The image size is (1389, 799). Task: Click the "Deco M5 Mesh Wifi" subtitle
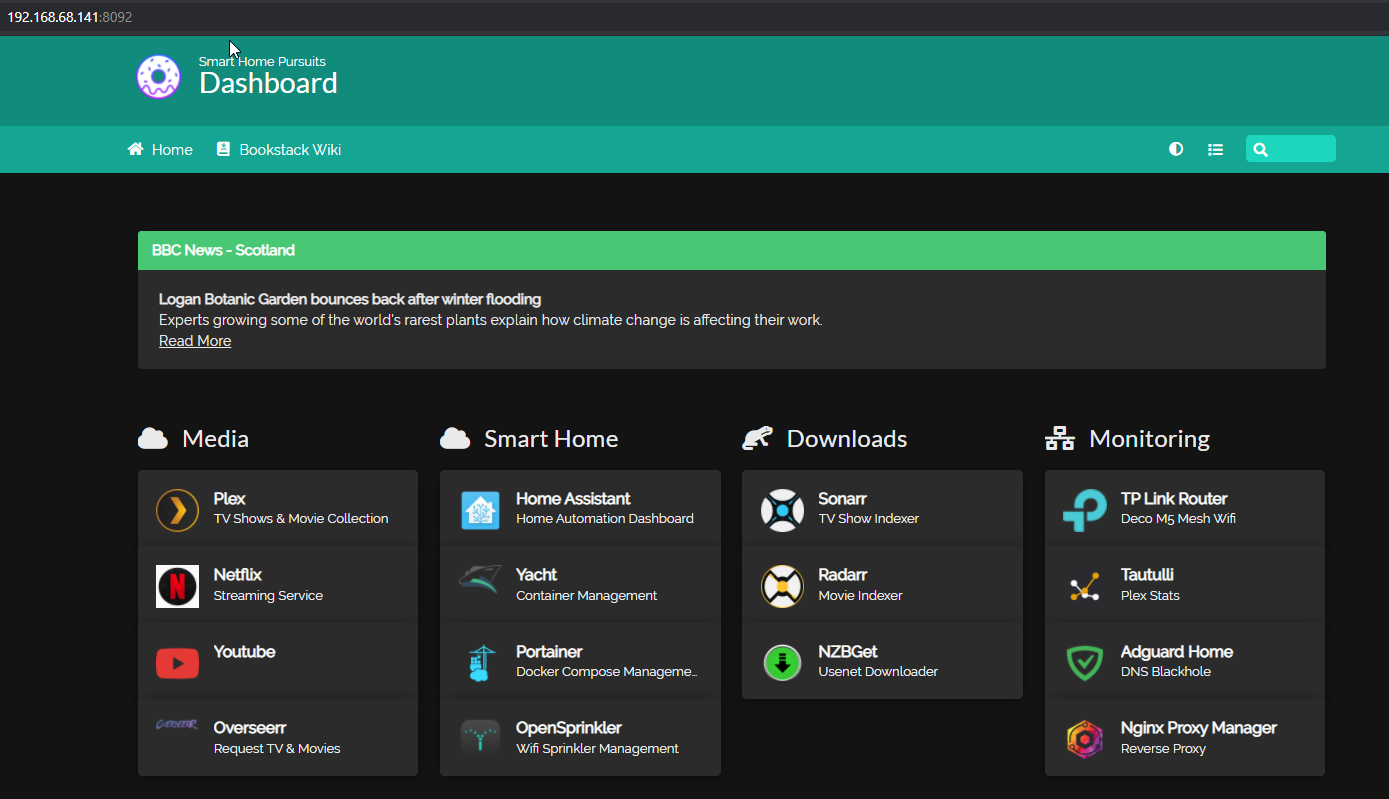click(x=1178, y=518)
